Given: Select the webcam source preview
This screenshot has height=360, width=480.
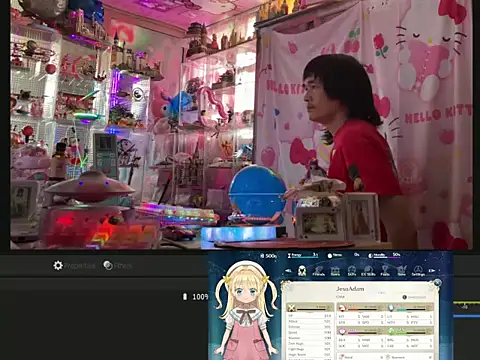Looking at the screenshot, I should 241,124.
